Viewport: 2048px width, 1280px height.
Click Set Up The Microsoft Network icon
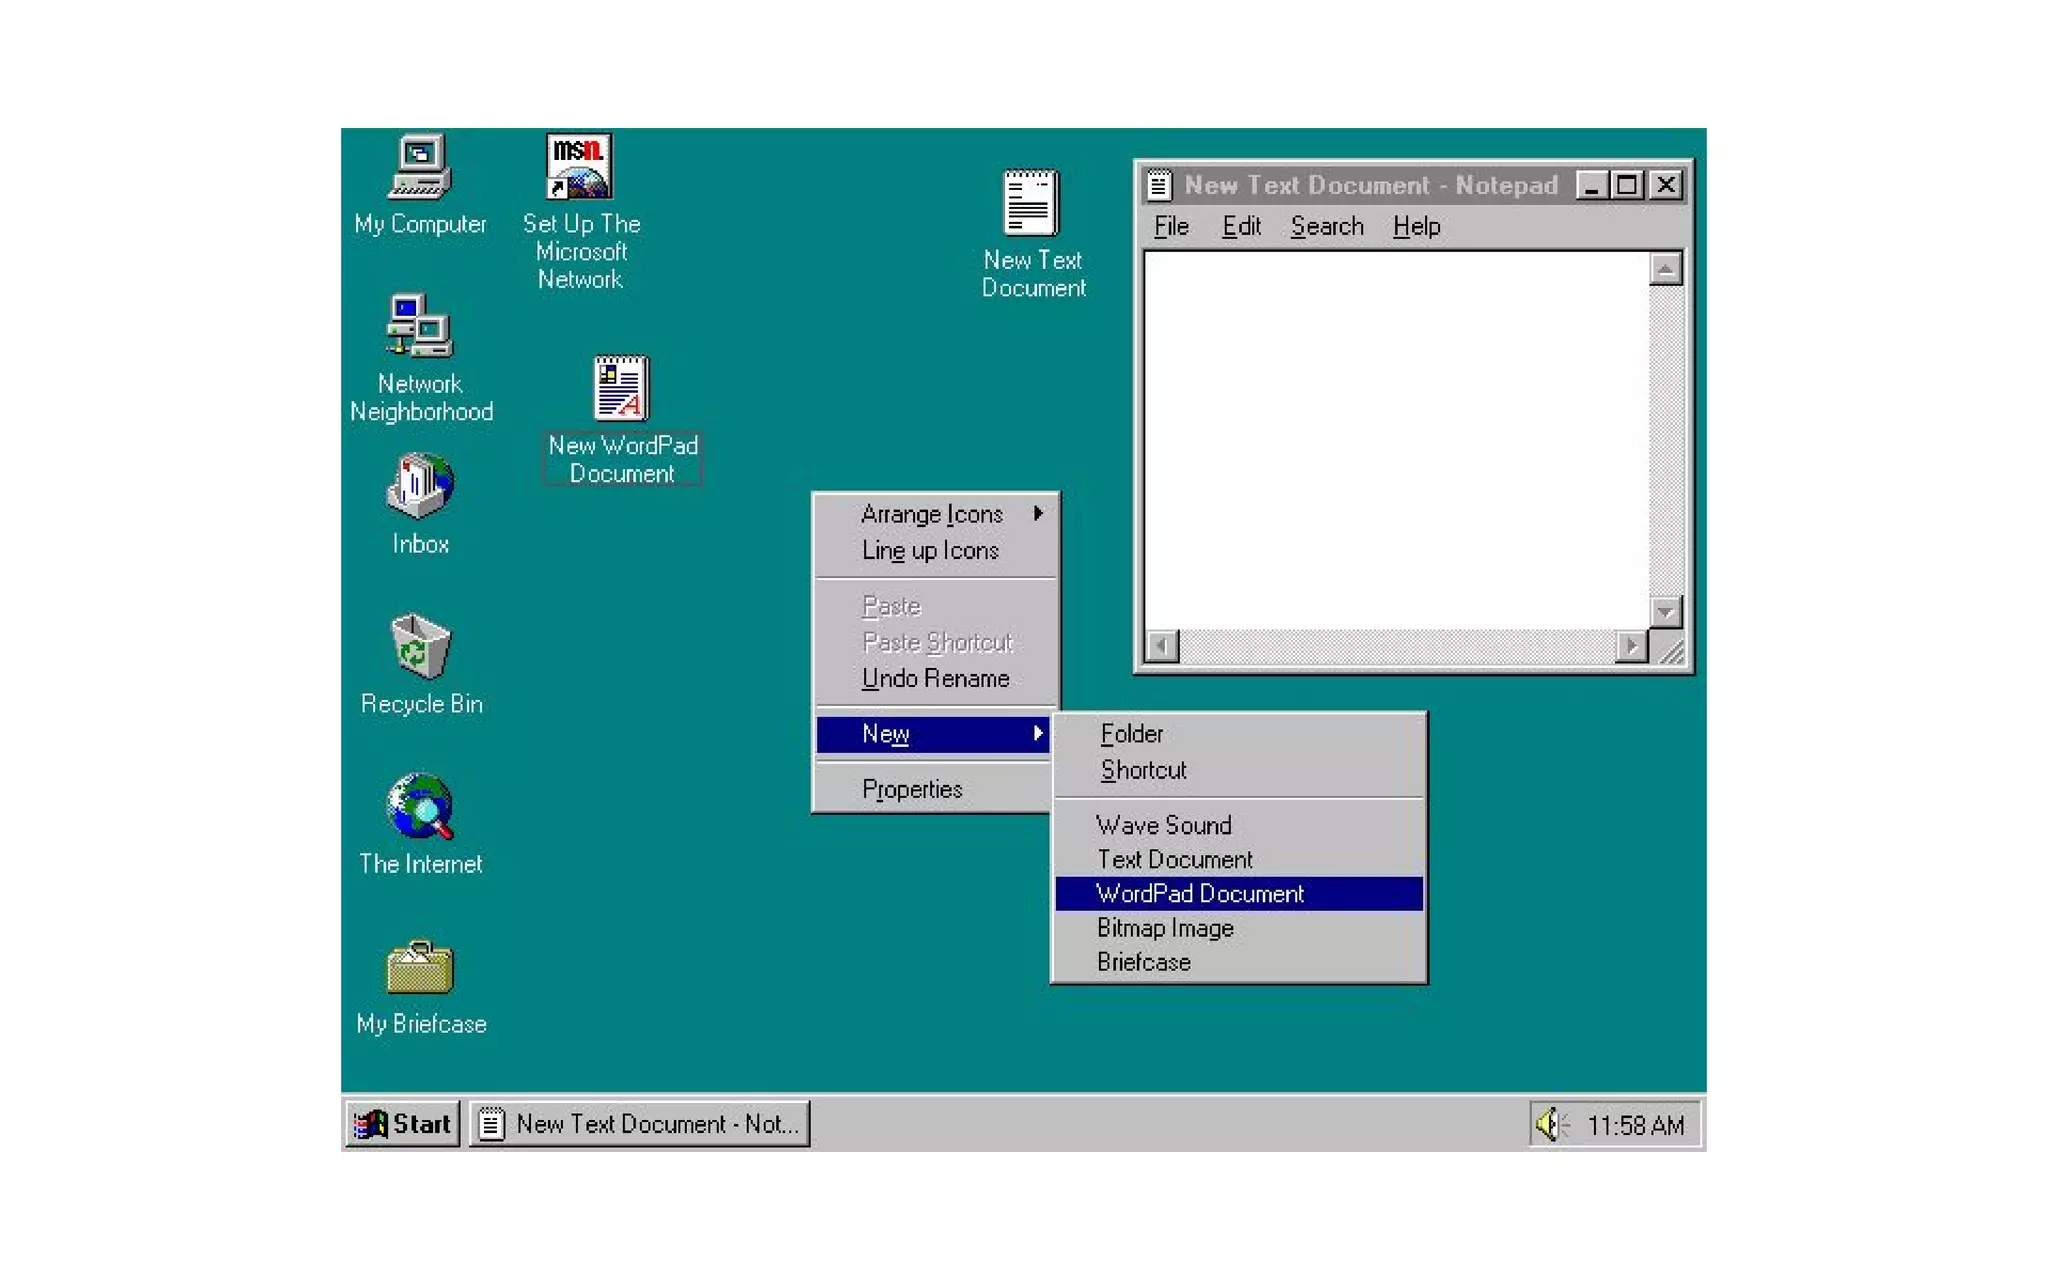580,168
